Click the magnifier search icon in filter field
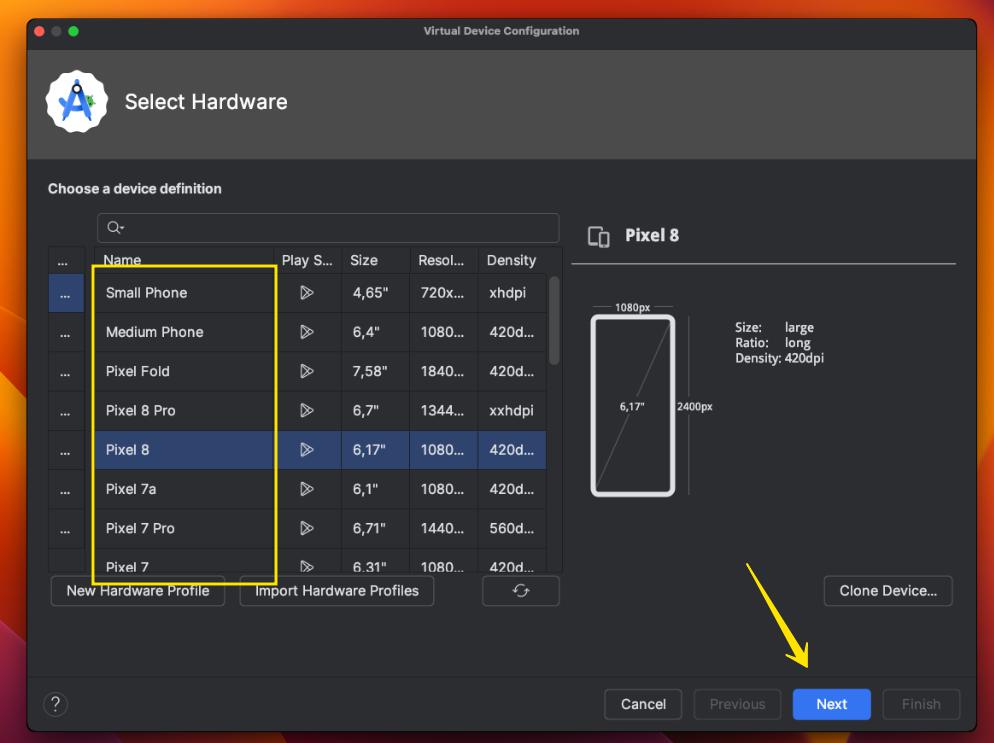 115,228
